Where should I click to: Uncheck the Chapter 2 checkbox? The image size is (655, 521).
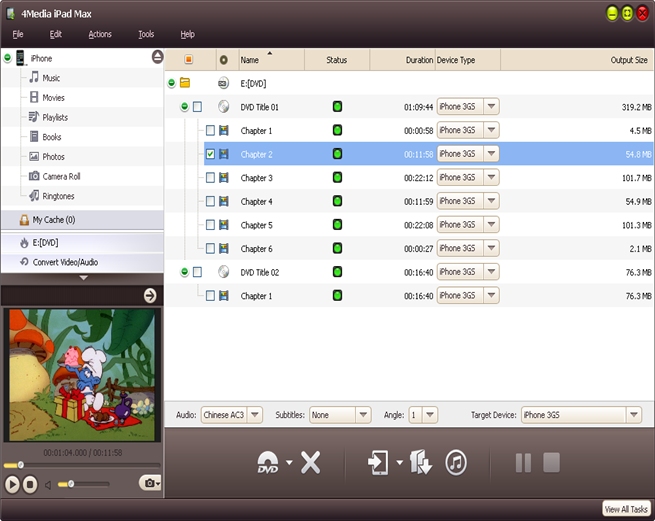pyautogui.click(x=210, y=154)
